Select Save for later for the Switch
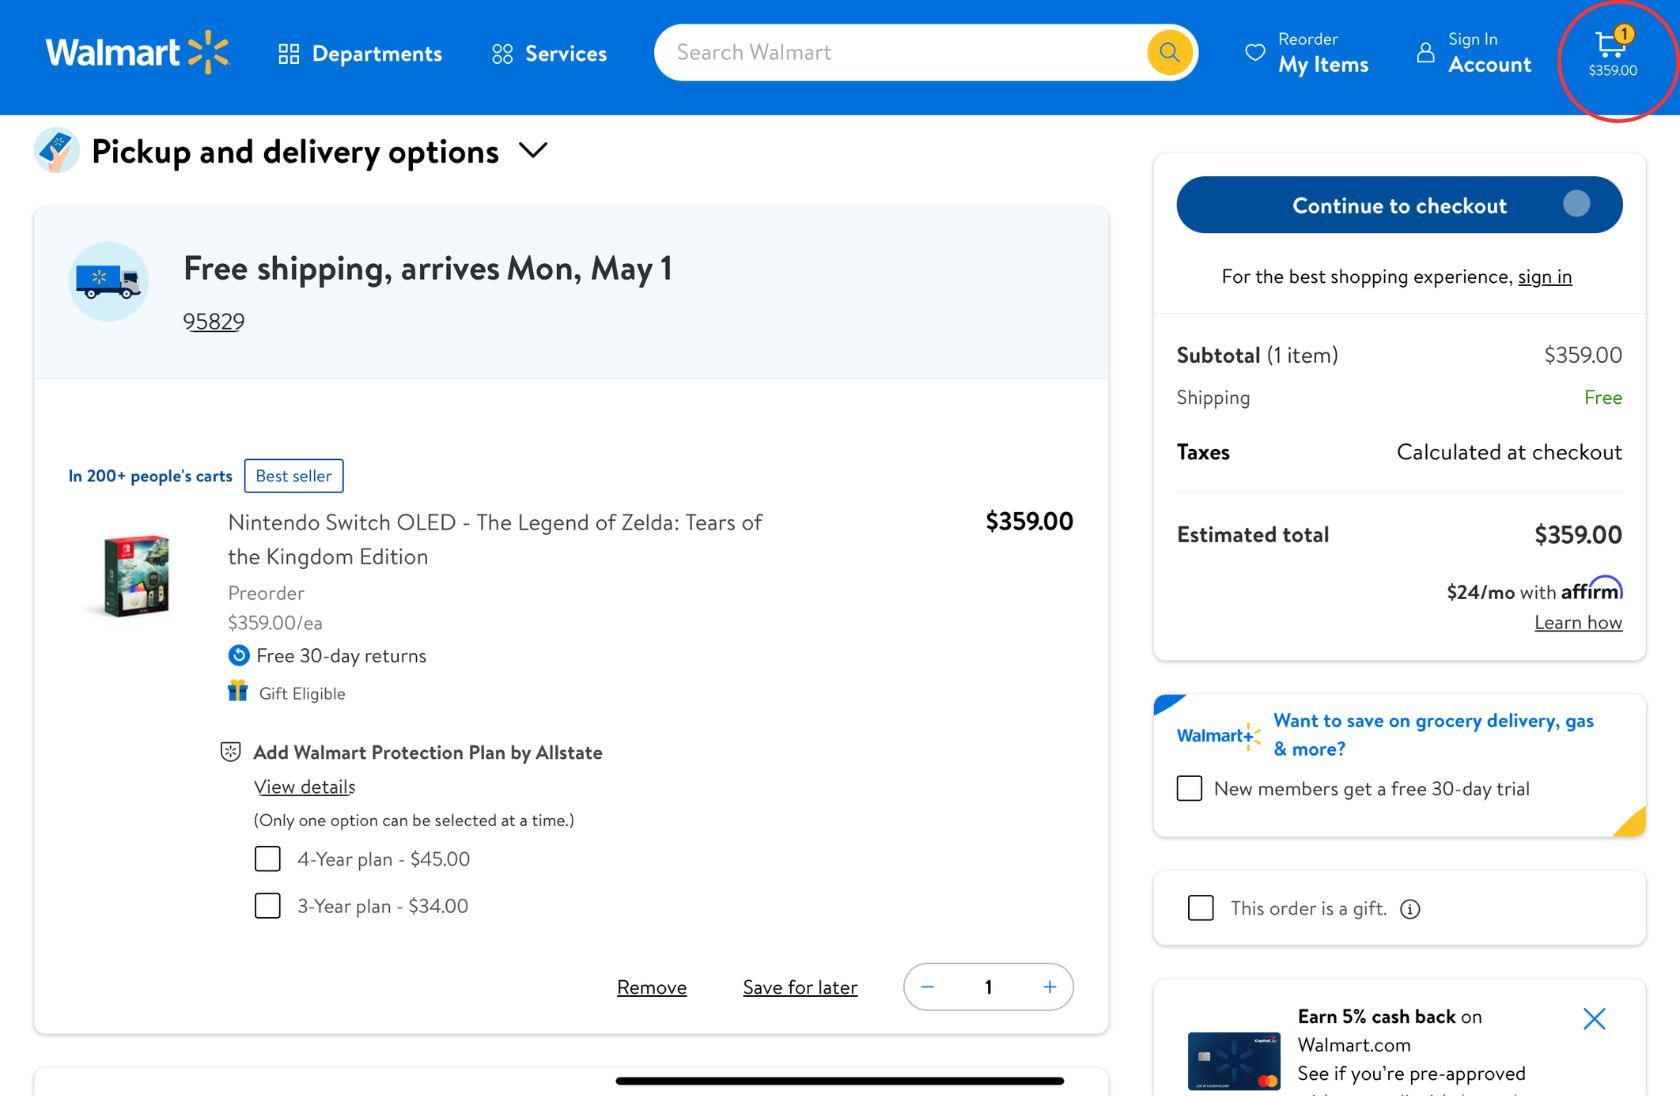 pos(799,987)
